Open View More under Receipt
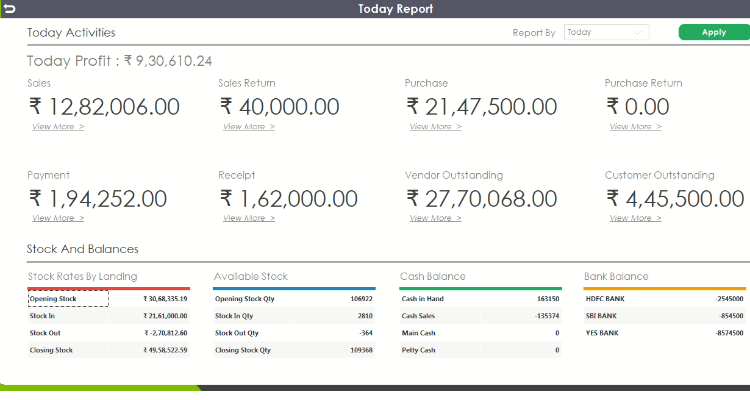Image resolution: width=750 pixels, height=400 pixels. [249, 218]
